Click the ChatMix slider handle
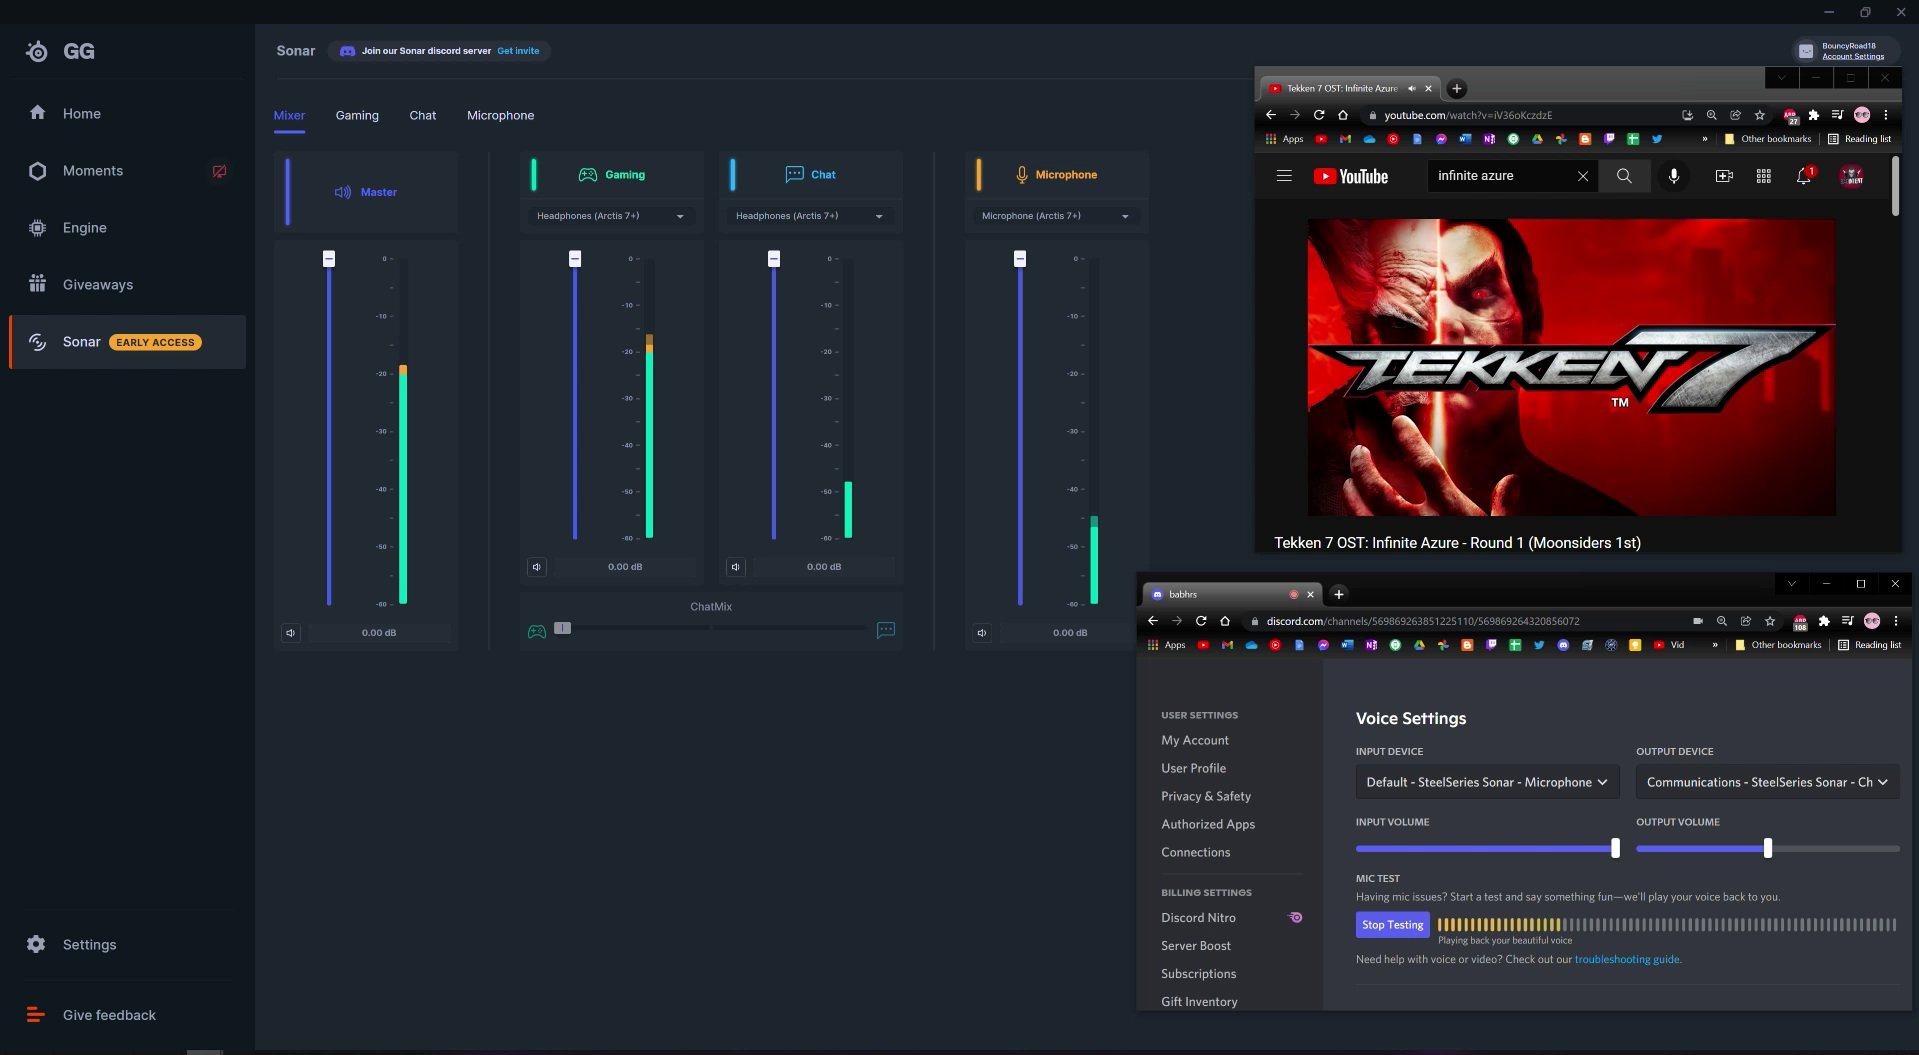The height and width of the screenshot is (1055, 1919). point(563,628)
